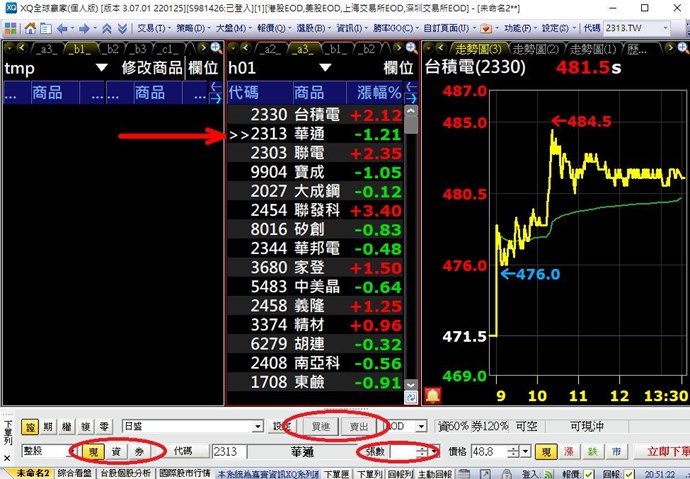Click scroll down arrow of h01 list
Image resolution: width=690 pixels, height=479 pixels.
pos(411,384)
